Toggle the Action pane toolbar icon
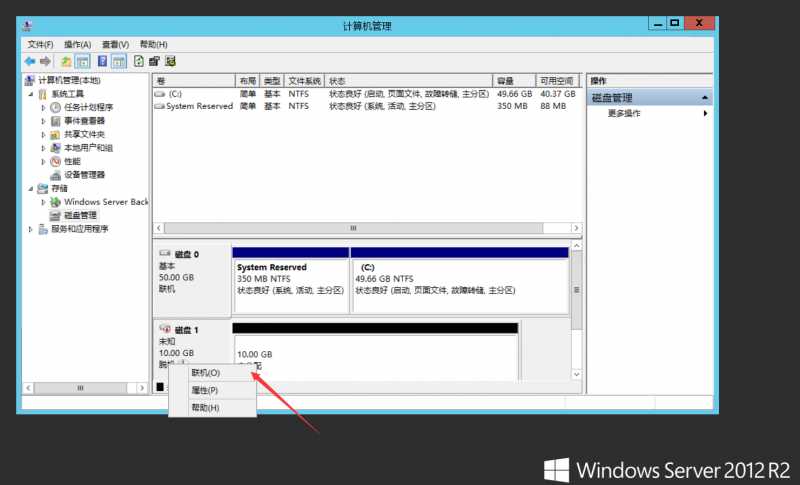This screenshot has width=800, height=485. [118, 62]
